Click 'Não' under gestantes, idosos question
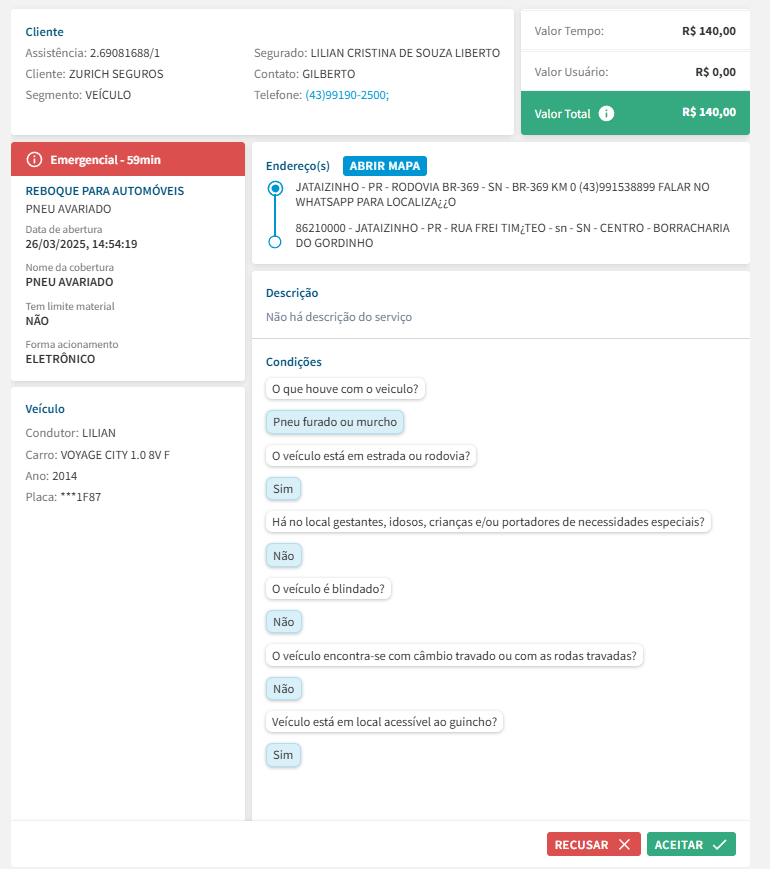770x869 pixels. point(283,555)
